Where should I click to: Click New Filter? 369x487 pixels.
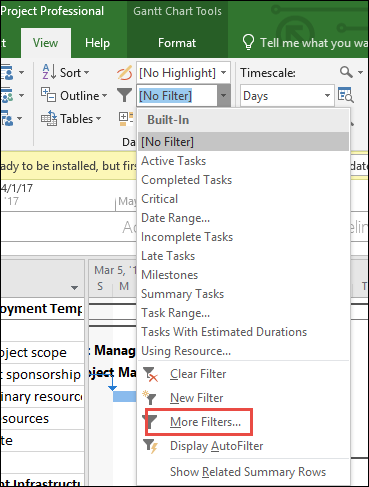(197, 398)
